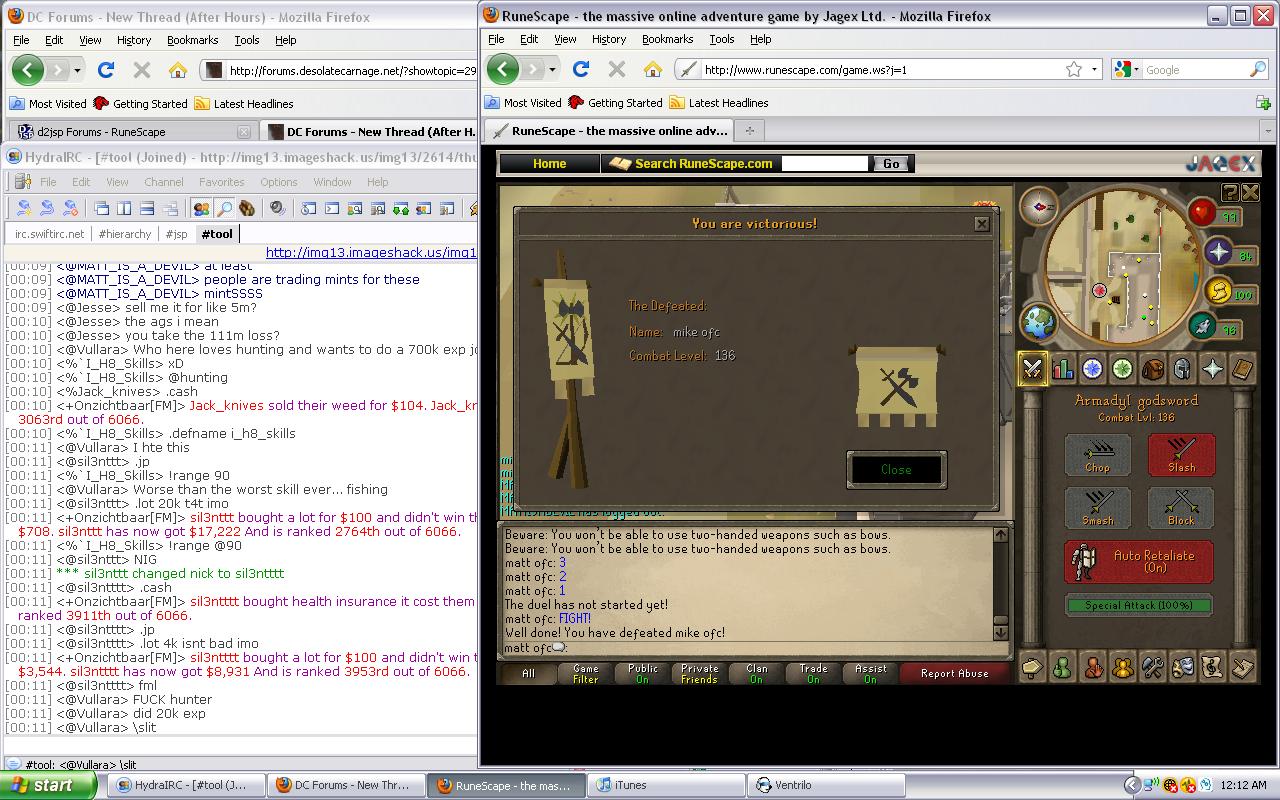
Task: Click the RuneScape chatbox scrollbar down arrow
Action: pos(1000,633)
